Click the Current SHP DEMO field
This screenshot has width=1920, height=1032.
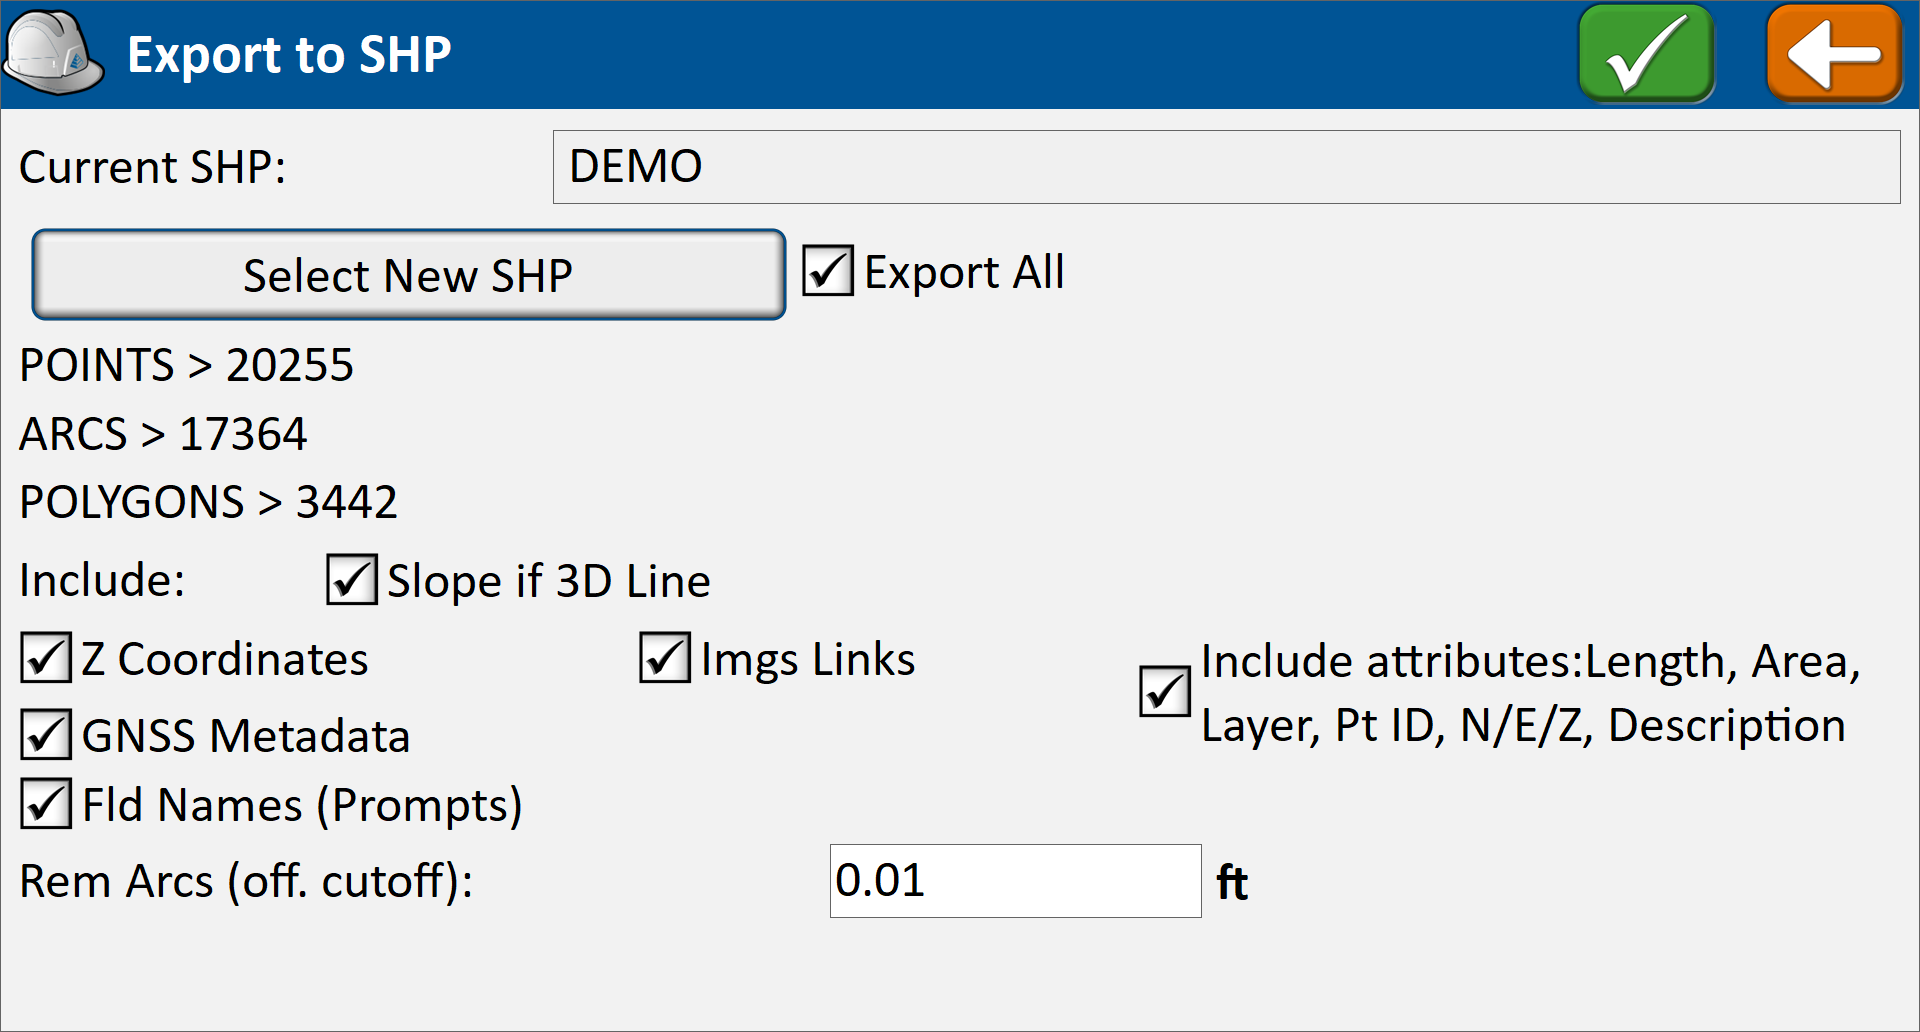(x=1226, y=167)
